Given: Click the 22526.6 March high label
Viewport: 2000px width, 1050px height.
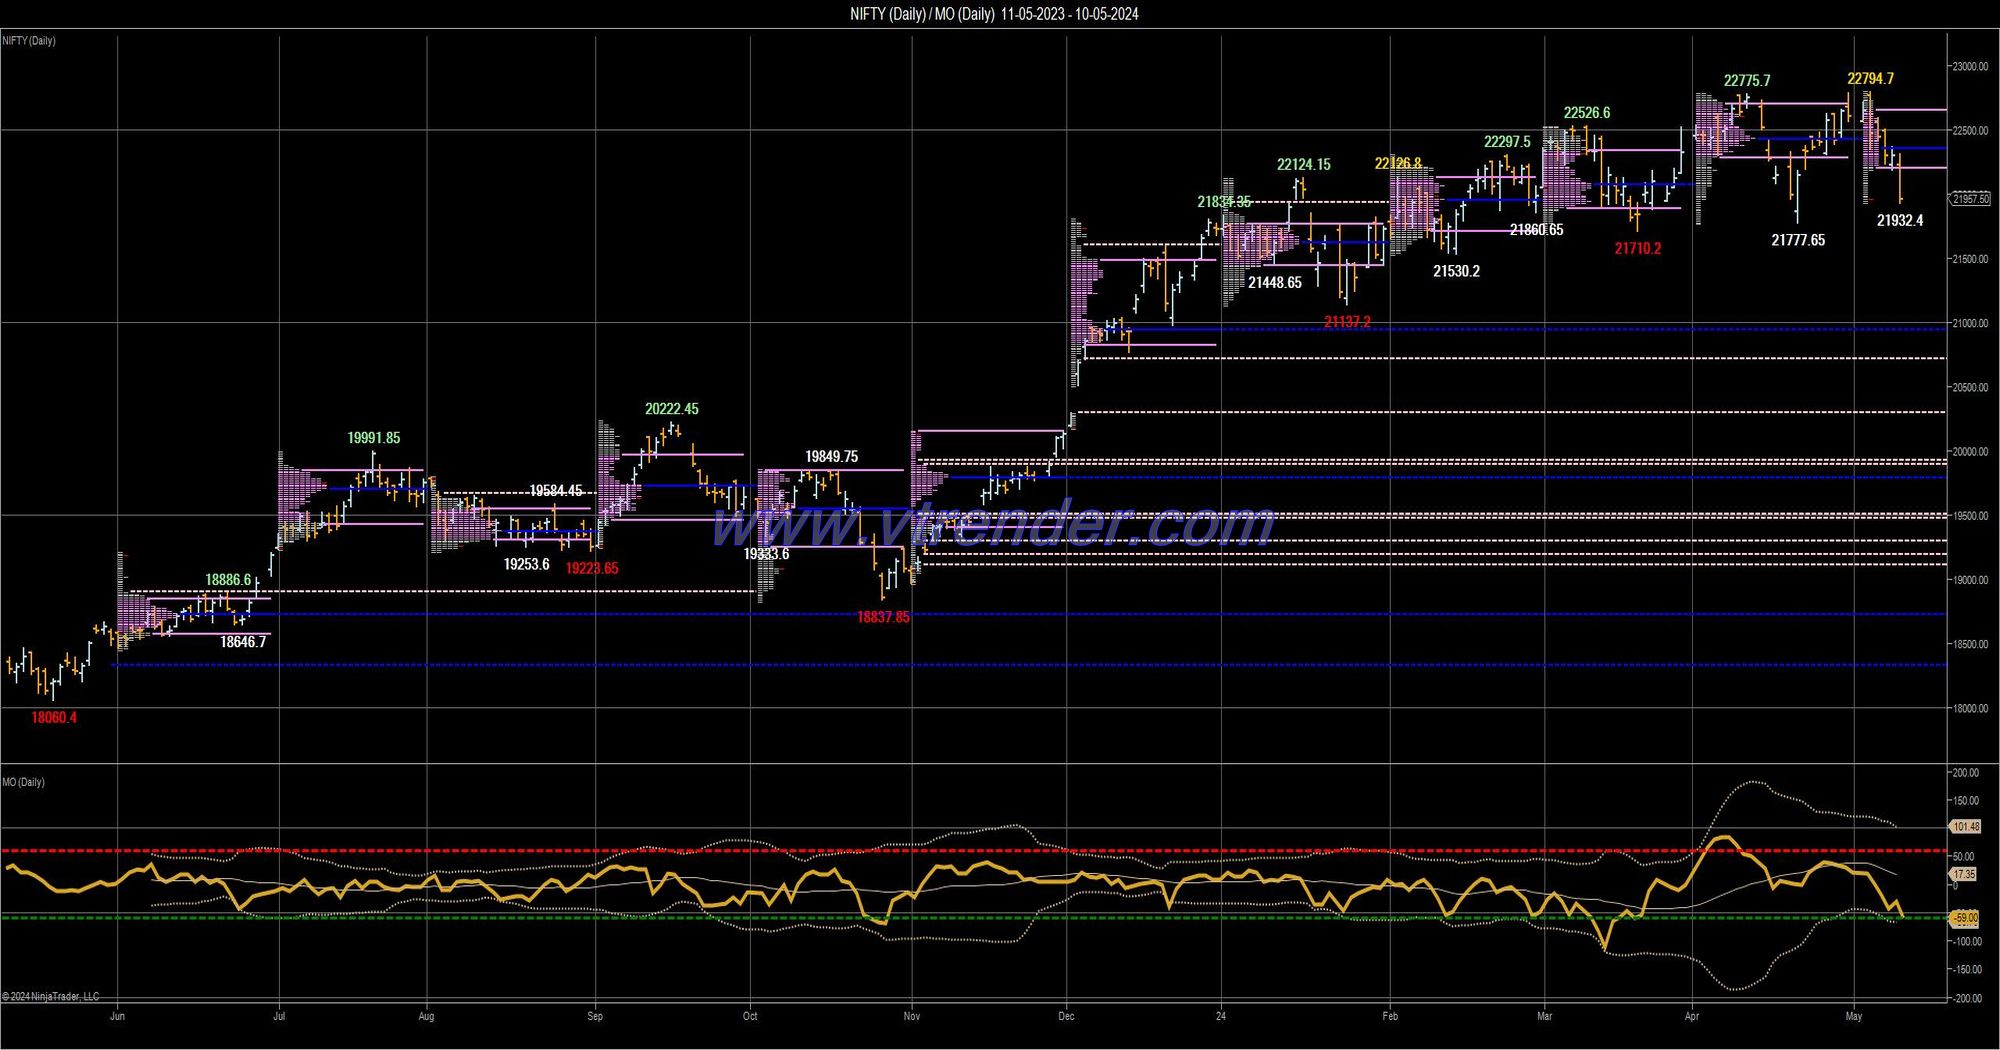Looking at the screenshot, I should coord(1587,113).
